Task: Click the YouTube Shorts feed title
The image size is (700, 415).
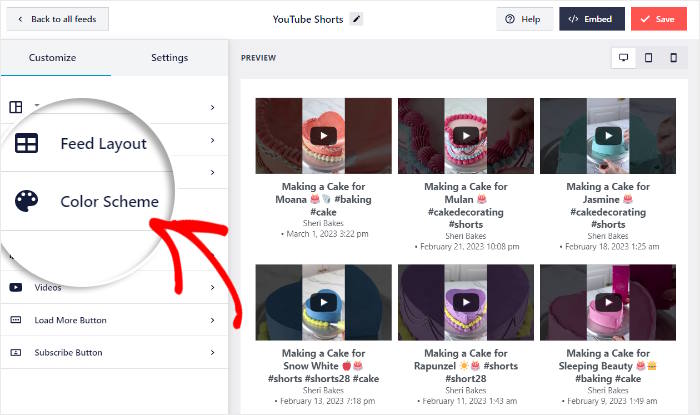Action: pyautogui.click(x=308, y=19)
